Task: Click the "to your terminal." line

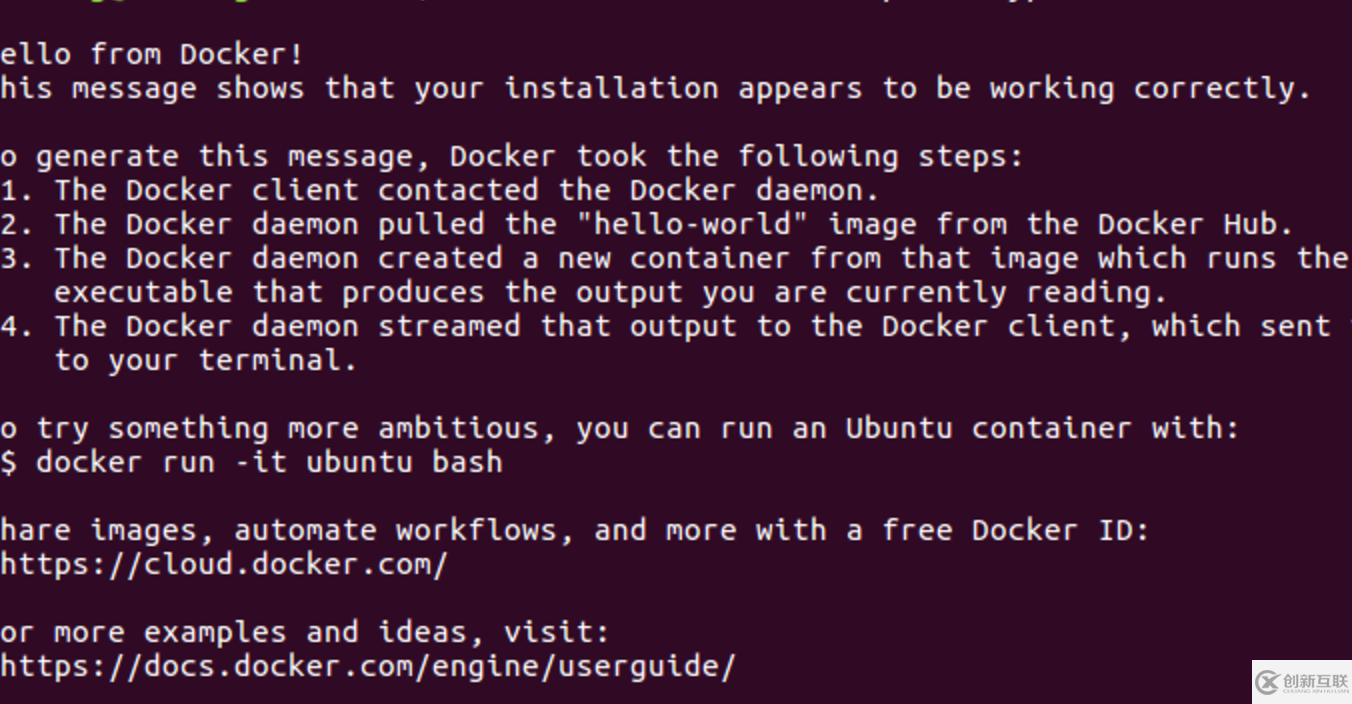Action: click(205, 360)
